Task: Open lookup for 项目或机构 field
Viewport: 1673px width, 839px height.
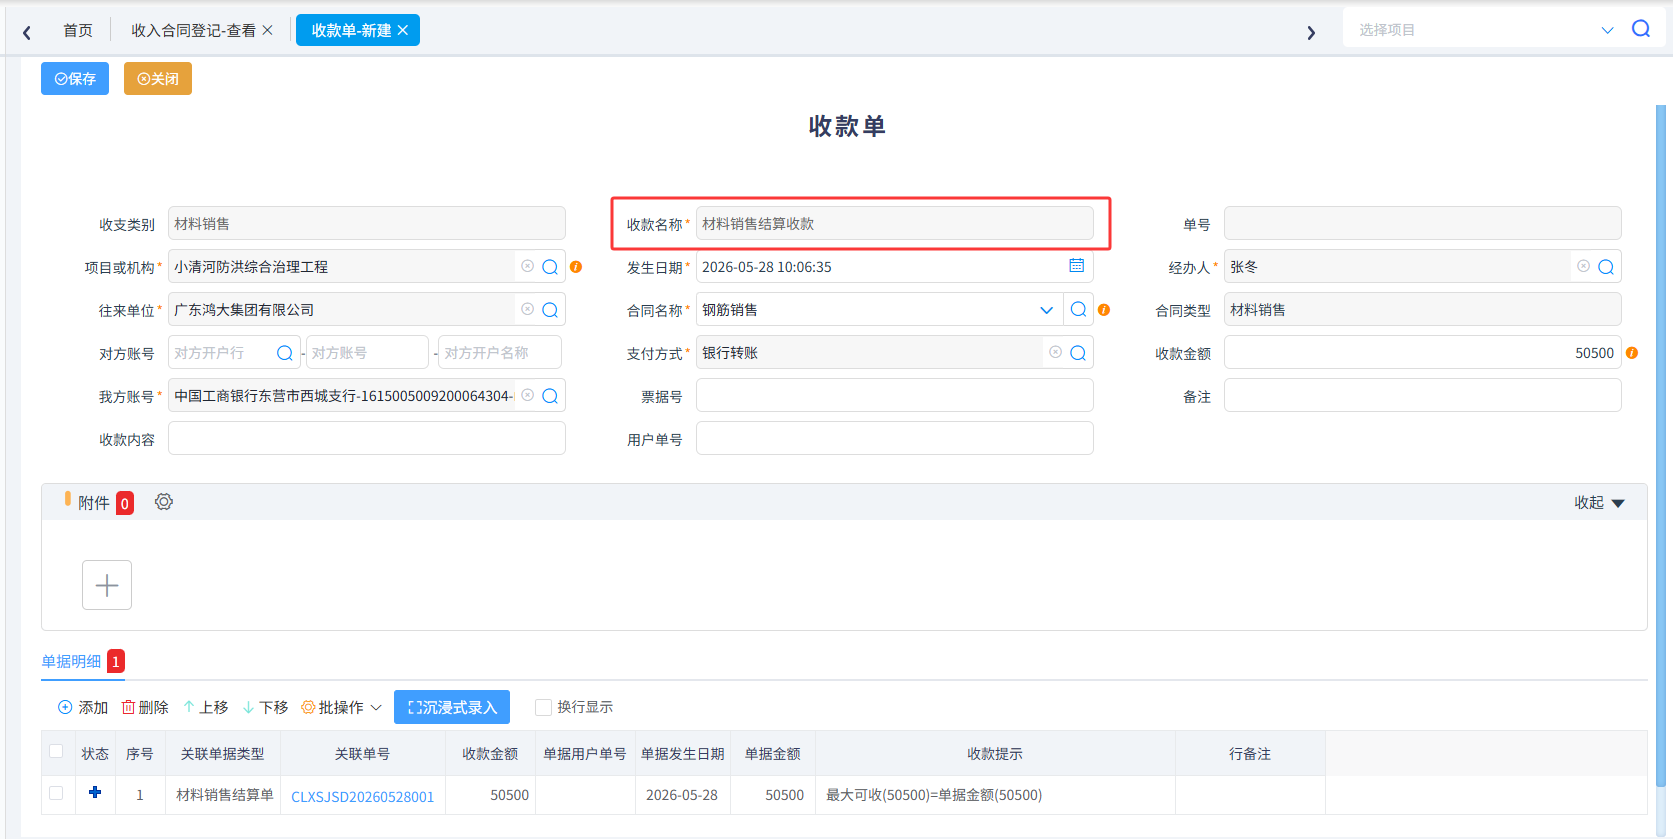Action: pos(550,267)
